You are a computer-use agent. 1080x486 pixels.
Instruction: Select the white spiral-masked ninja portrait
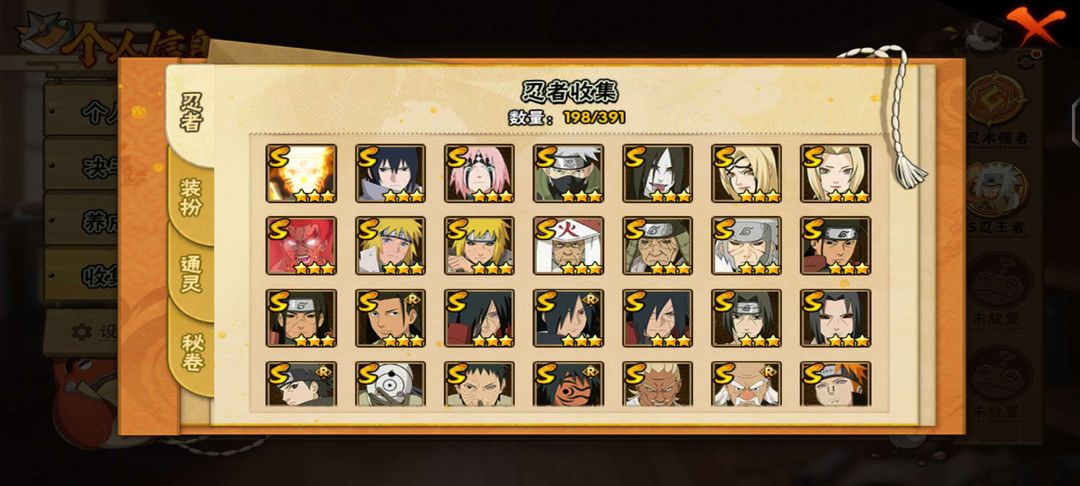391,384
